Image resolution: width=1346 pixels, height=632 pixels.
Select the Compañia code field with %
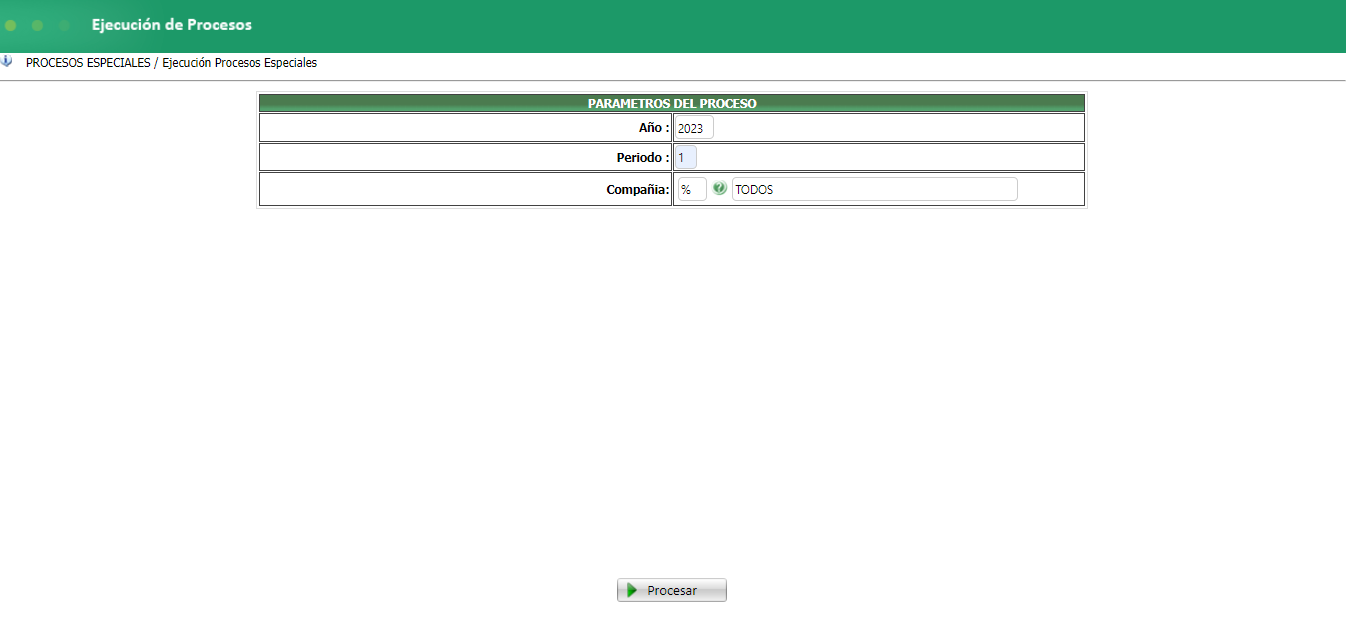click(x=692, y=189)
